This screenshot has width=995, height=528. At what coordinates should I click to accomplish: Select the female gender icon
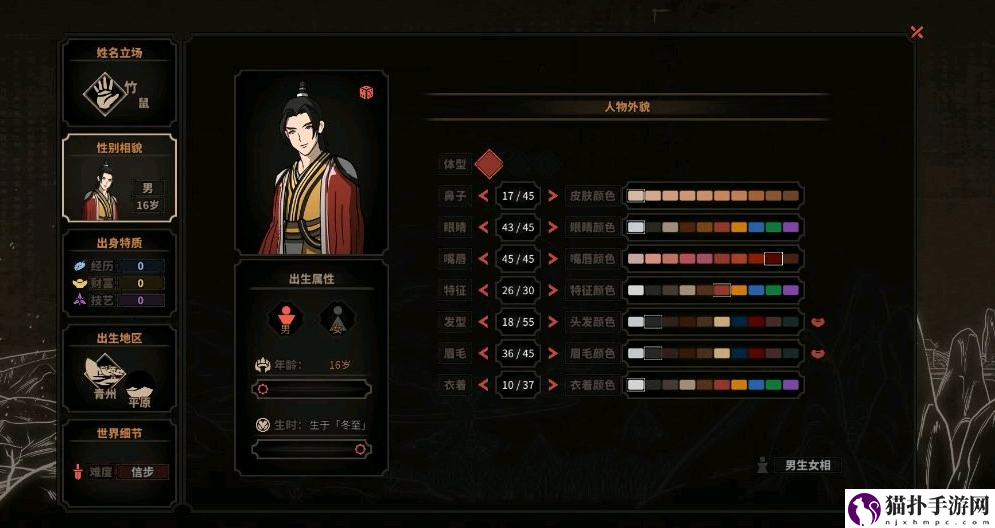pos(337,319)
